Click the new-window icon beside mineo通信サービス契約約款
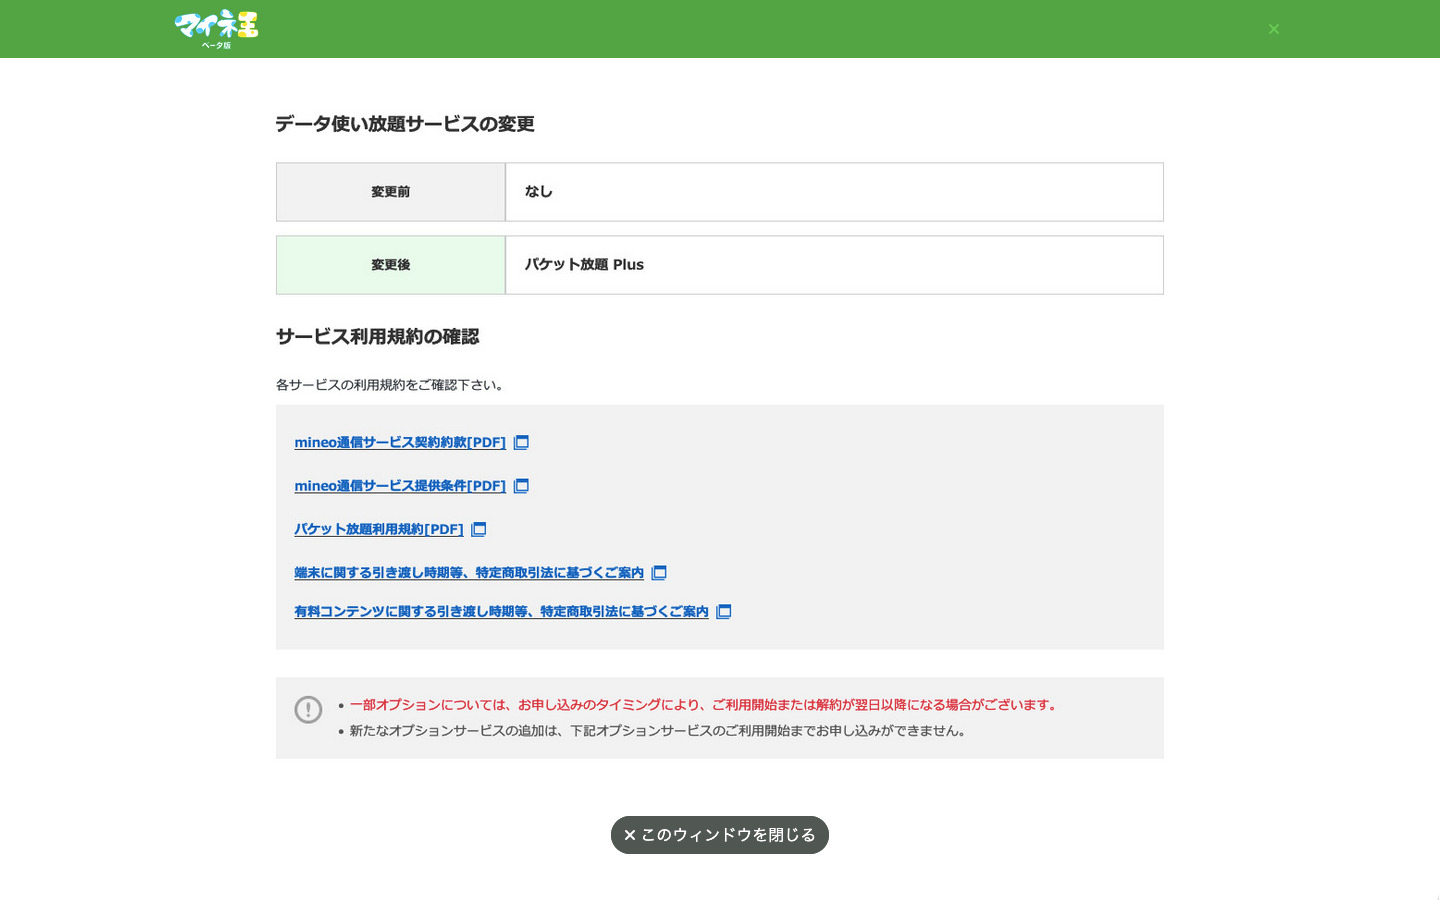 tap(521, 443)
